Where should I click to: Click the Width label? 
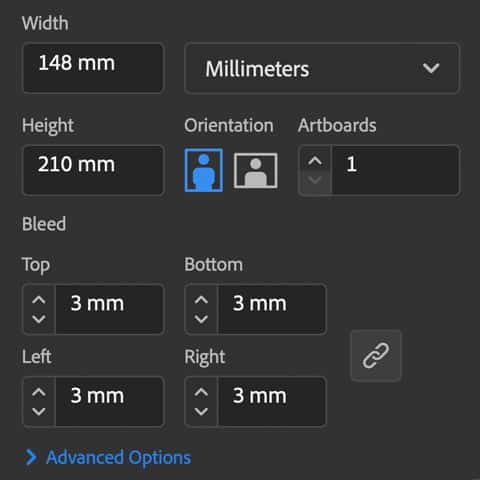pos(45,23)
